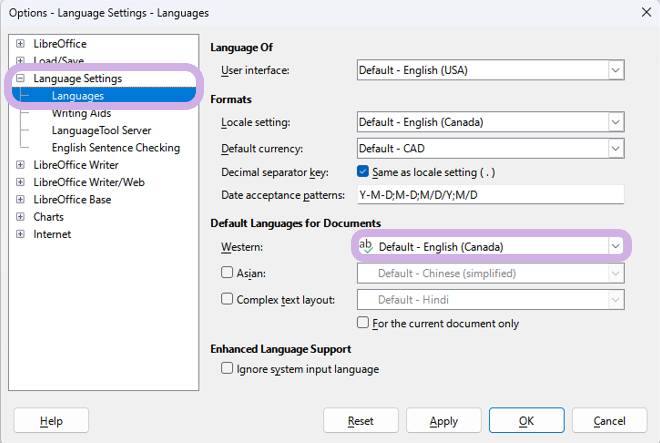Click "Default Languages for Documents" heading
Image resolution: width=660 pixels, height=443 pixels.
295,223
